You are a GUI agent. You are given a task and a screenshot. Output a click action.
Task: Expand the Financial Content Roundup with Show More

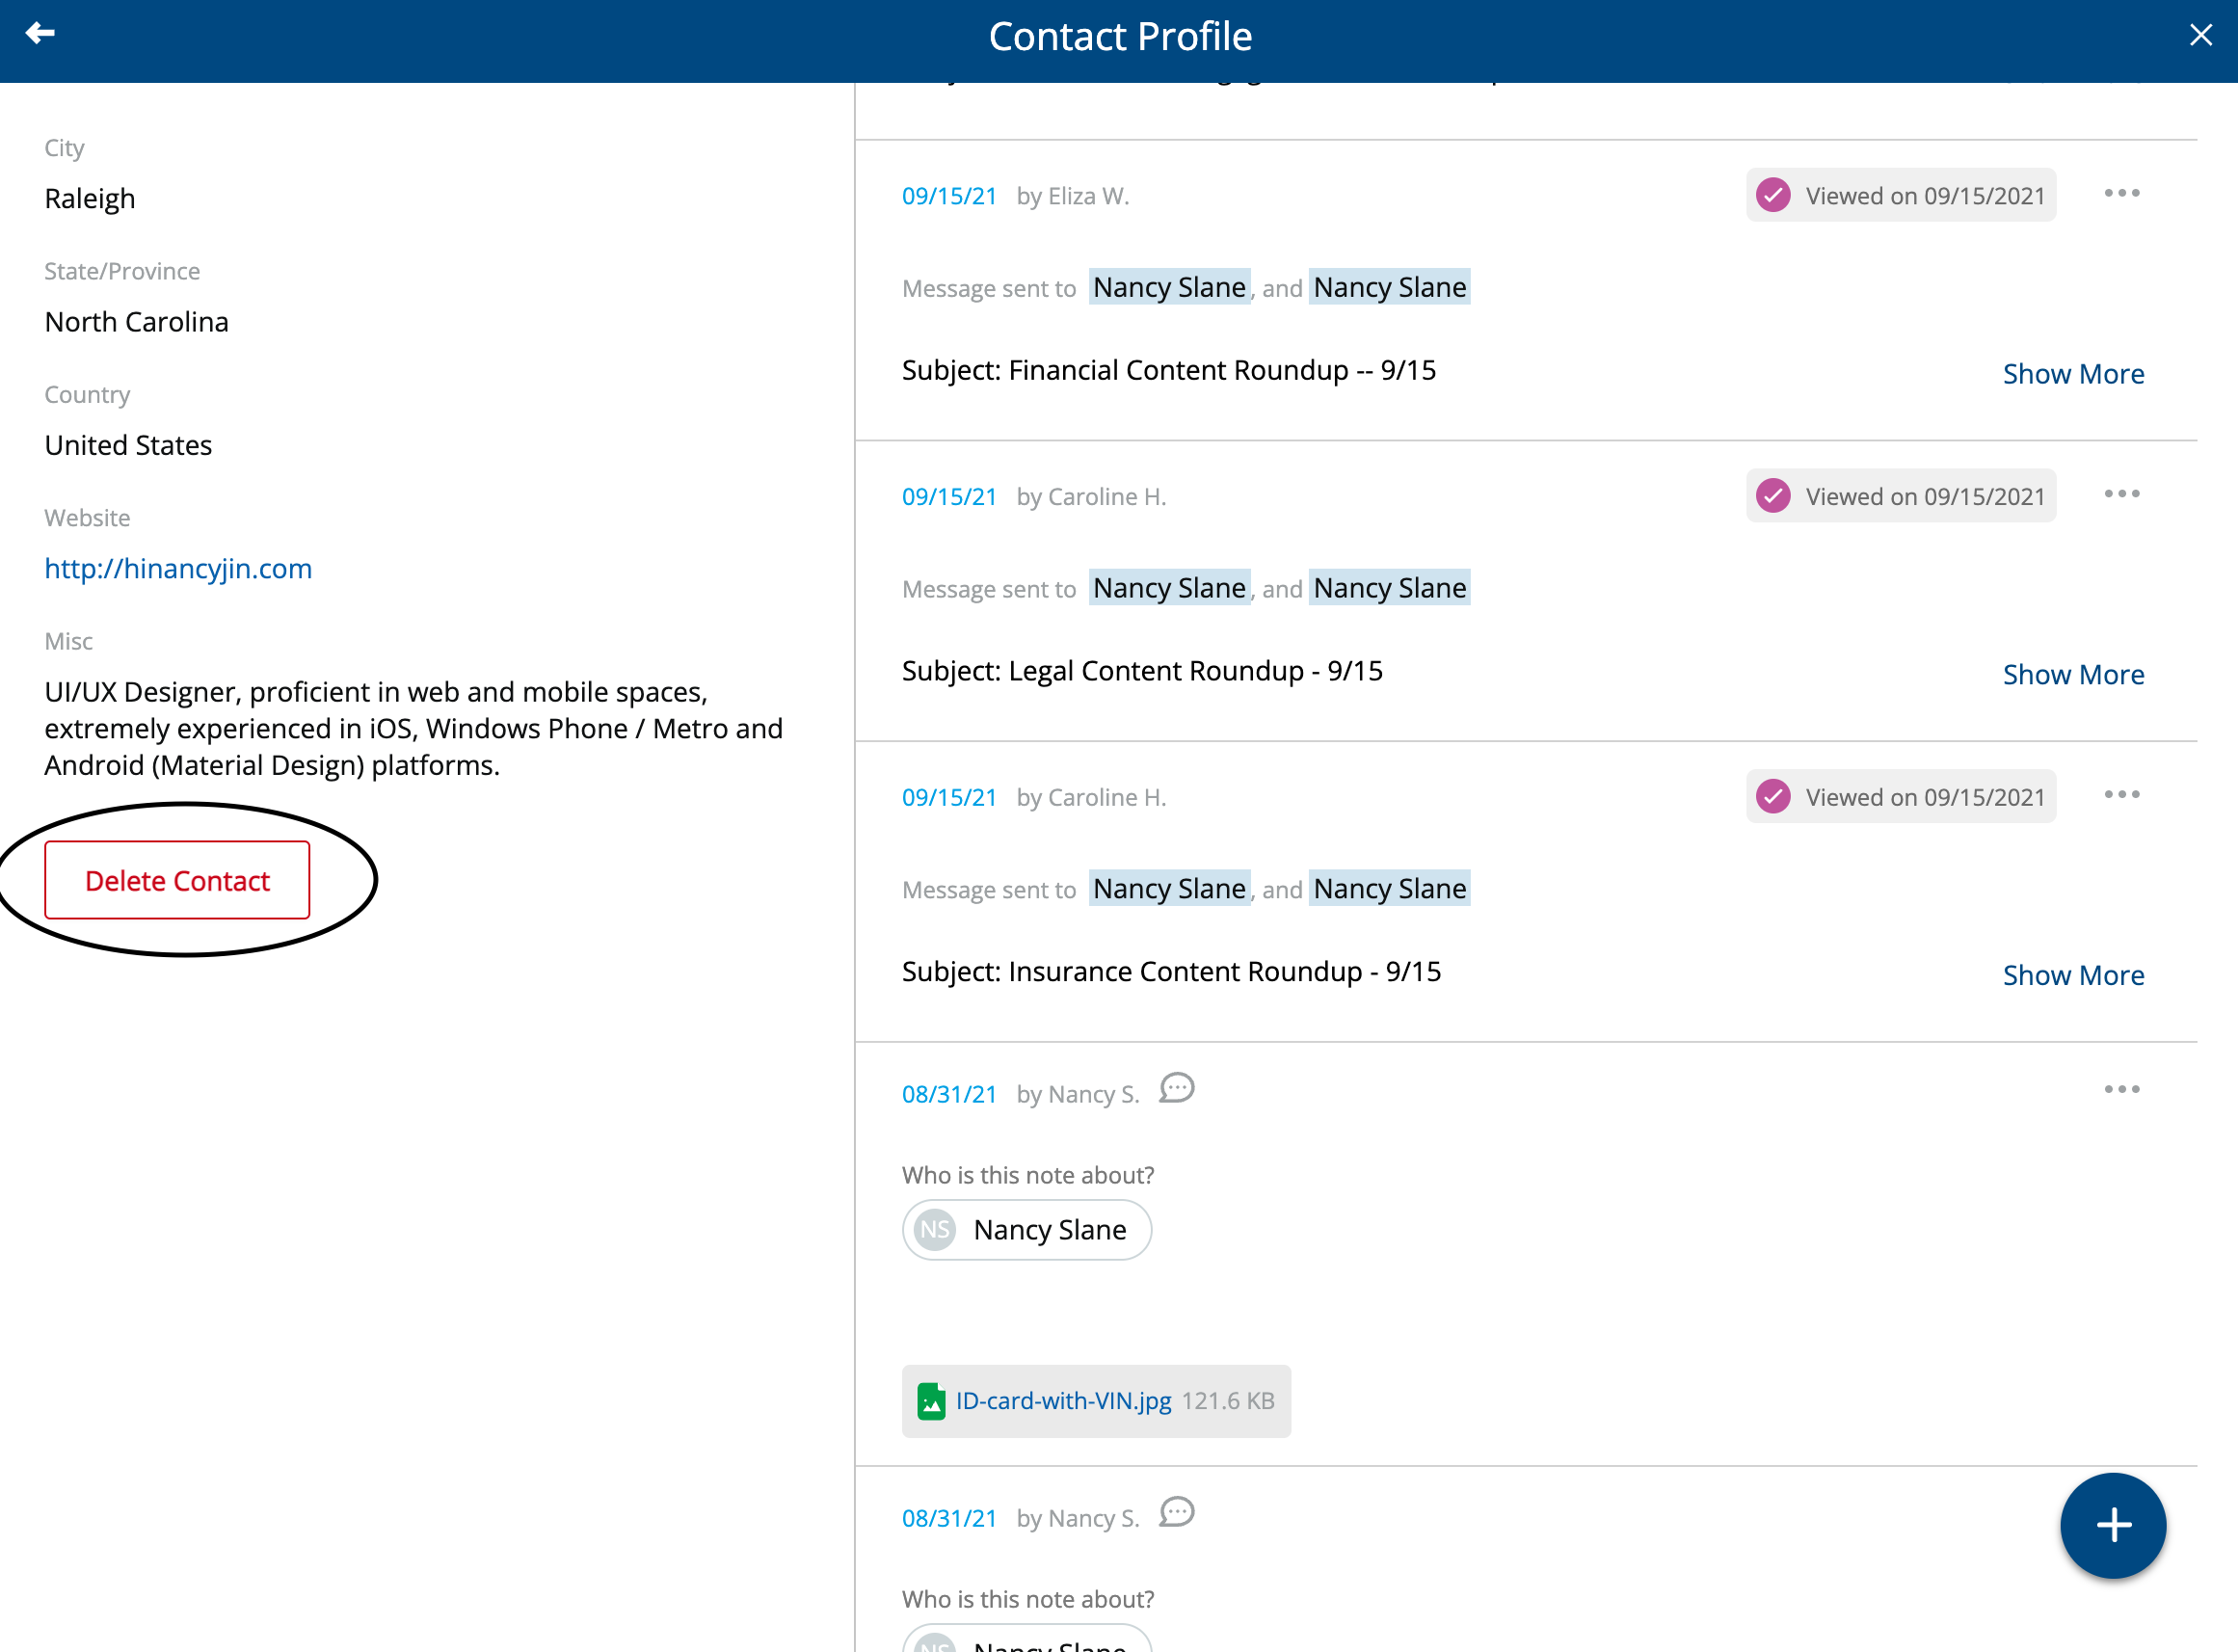(x=2073, y=373)
